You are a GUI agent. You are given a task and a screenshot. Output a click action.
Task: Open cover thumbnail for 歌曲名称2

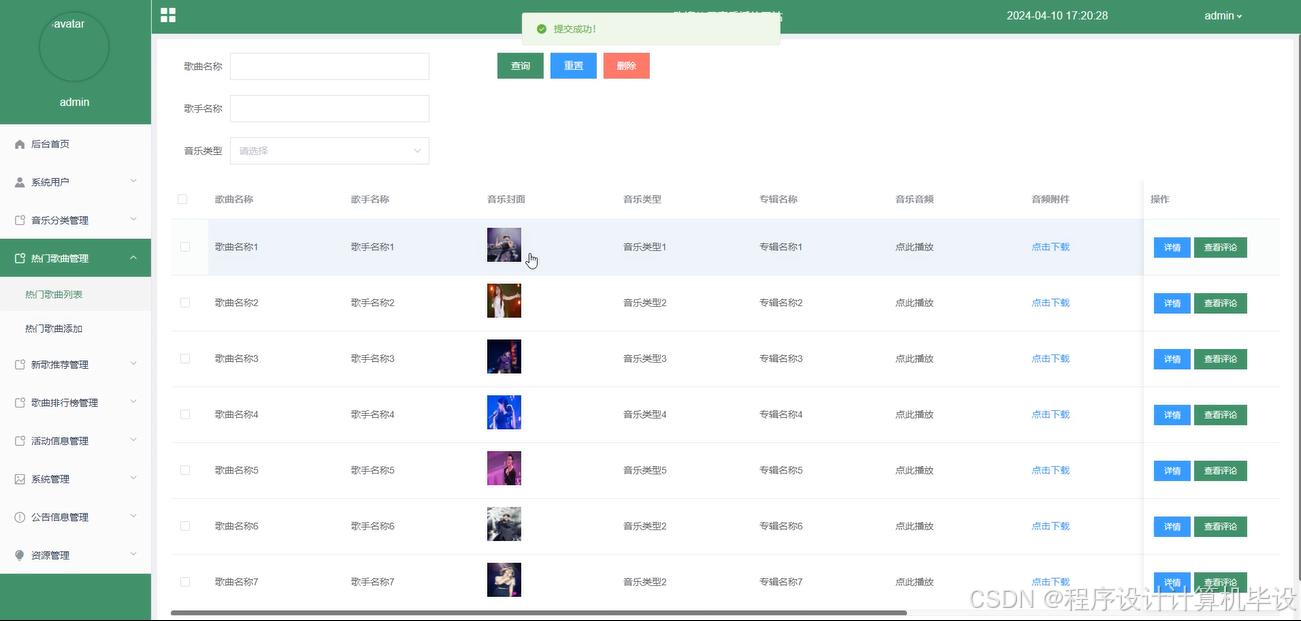(x=504, y=301)
